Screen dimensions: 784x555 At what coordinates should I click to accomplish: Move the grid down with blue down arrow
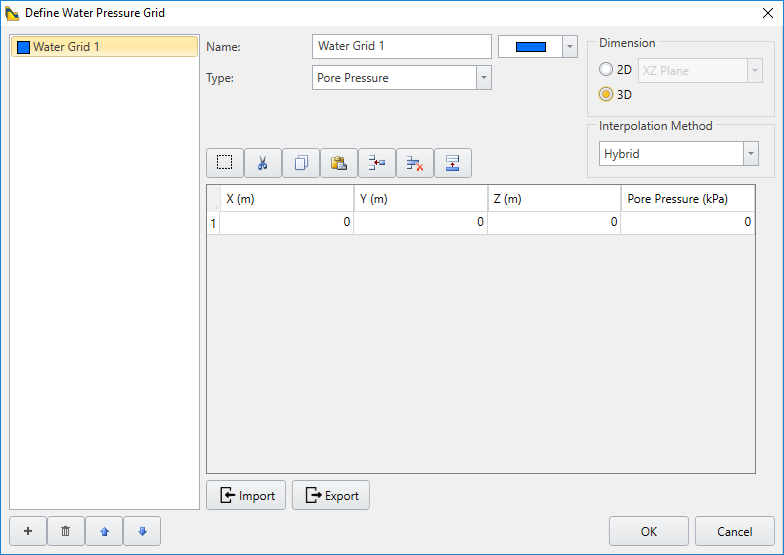tap(142, 531)
